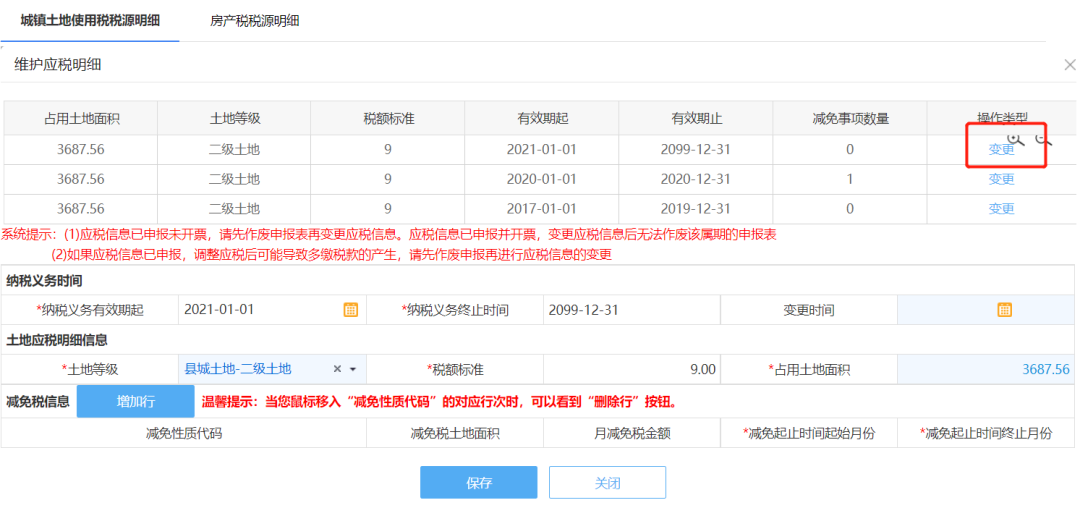Click the 占用土地面积 table column header
The height and width of the screenshot is (529, 1080).
81,118
